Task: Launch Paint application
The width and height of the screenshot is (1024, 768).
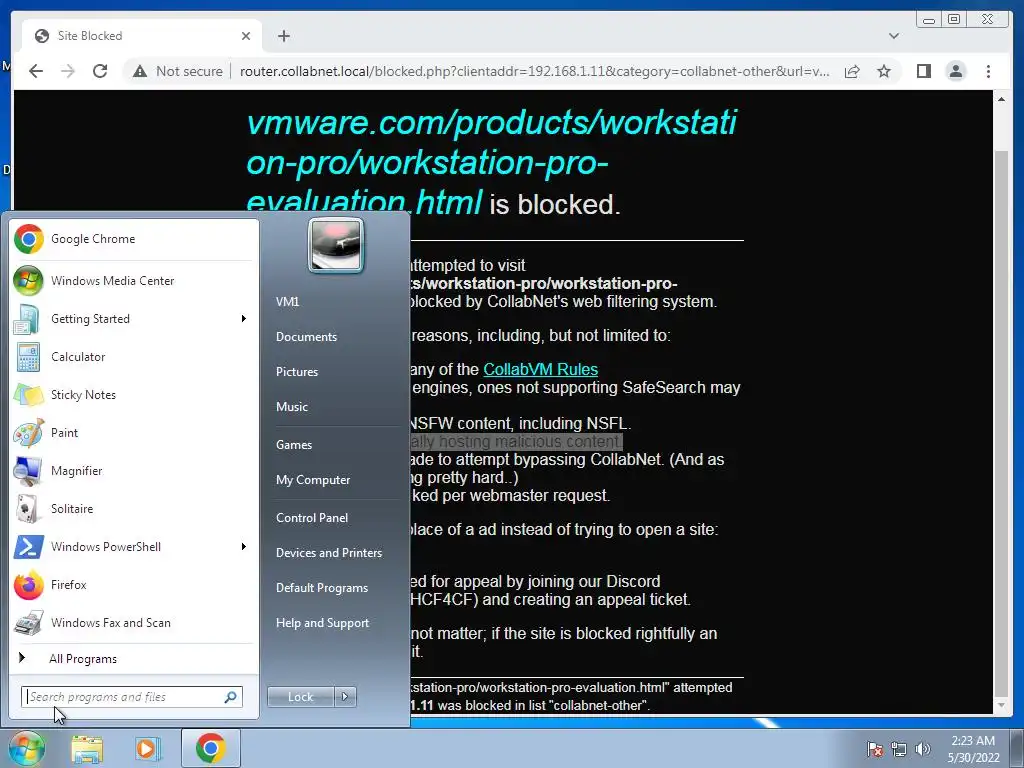Action: [x=133, y=432]
